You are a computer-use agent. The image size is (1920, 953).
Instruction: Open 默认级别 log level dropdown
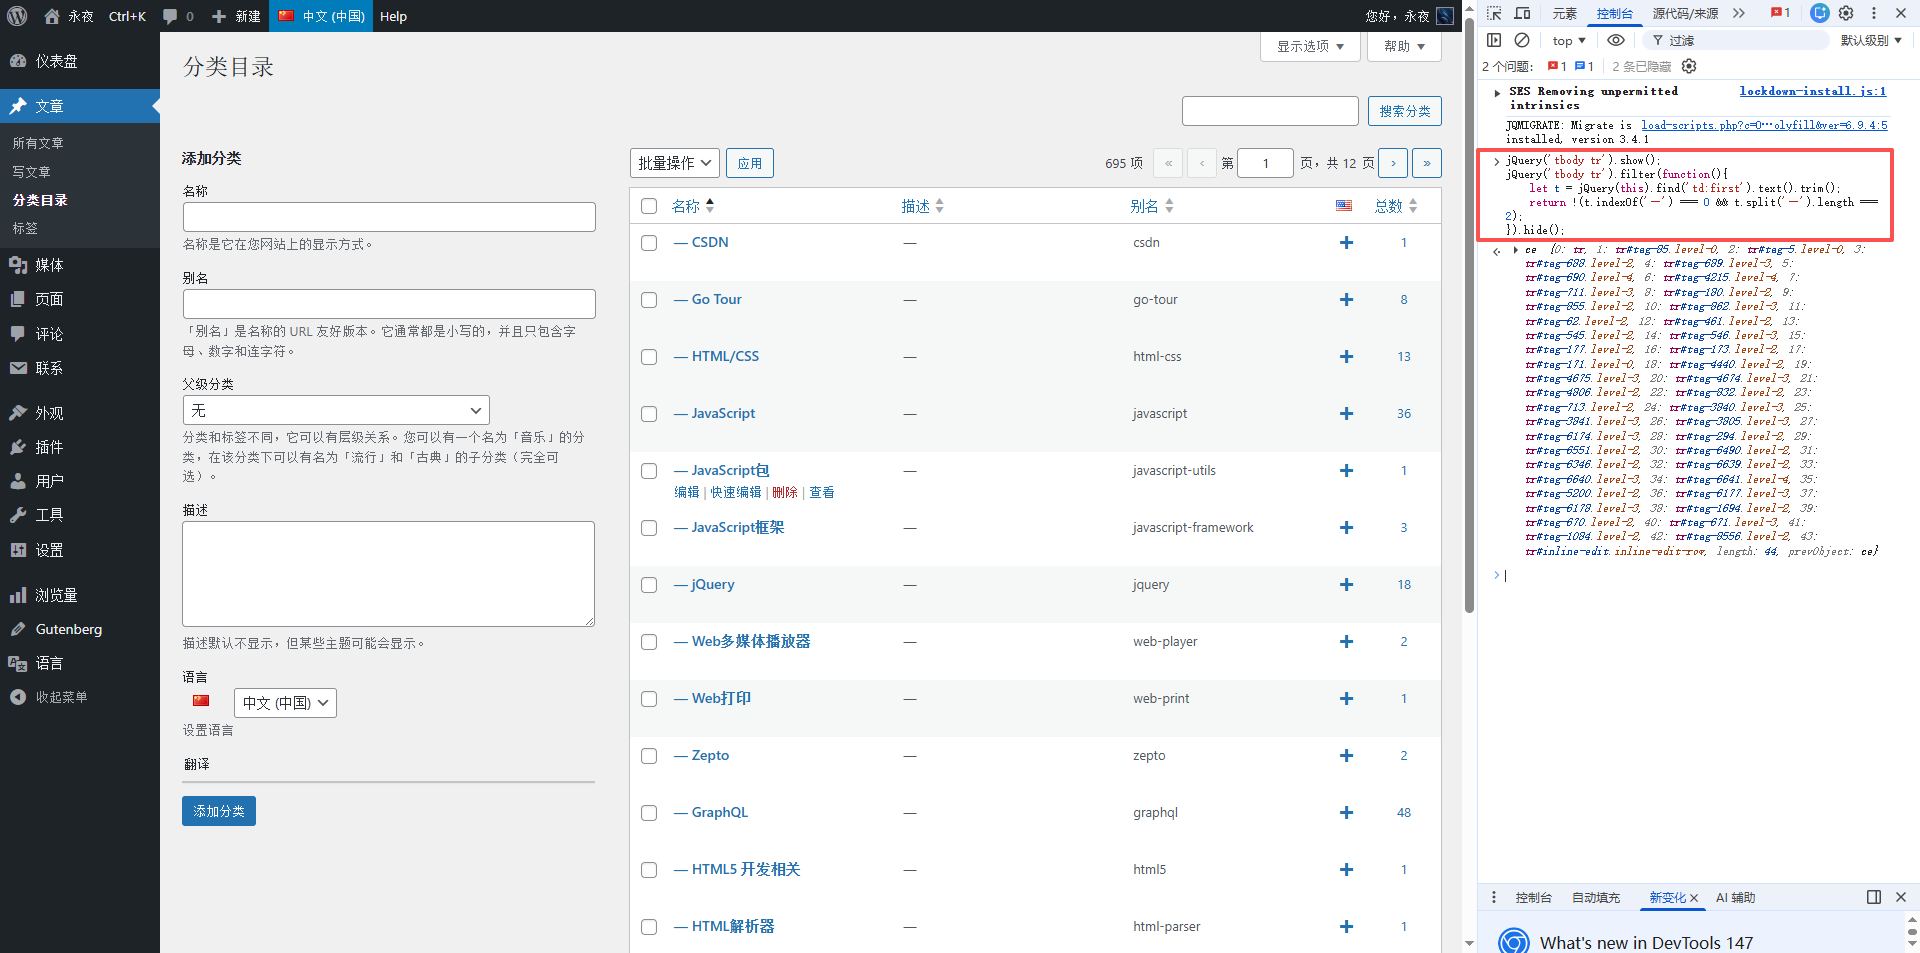1871,40
